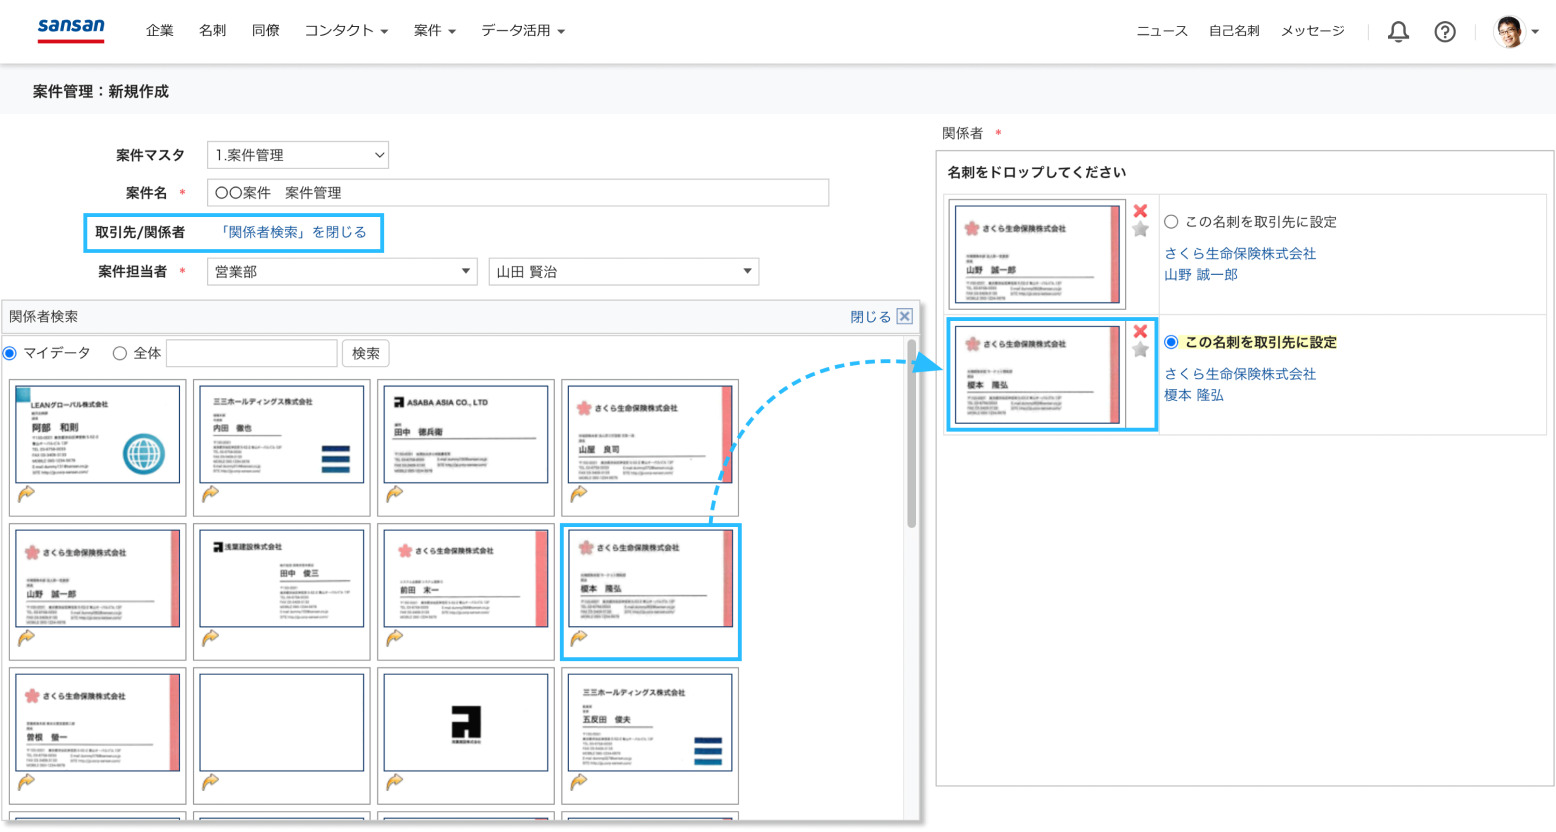Screen dimensions: 1556x832
Task: Close the 関係者検索 panel X icon
Action: [x=904, y=316]
